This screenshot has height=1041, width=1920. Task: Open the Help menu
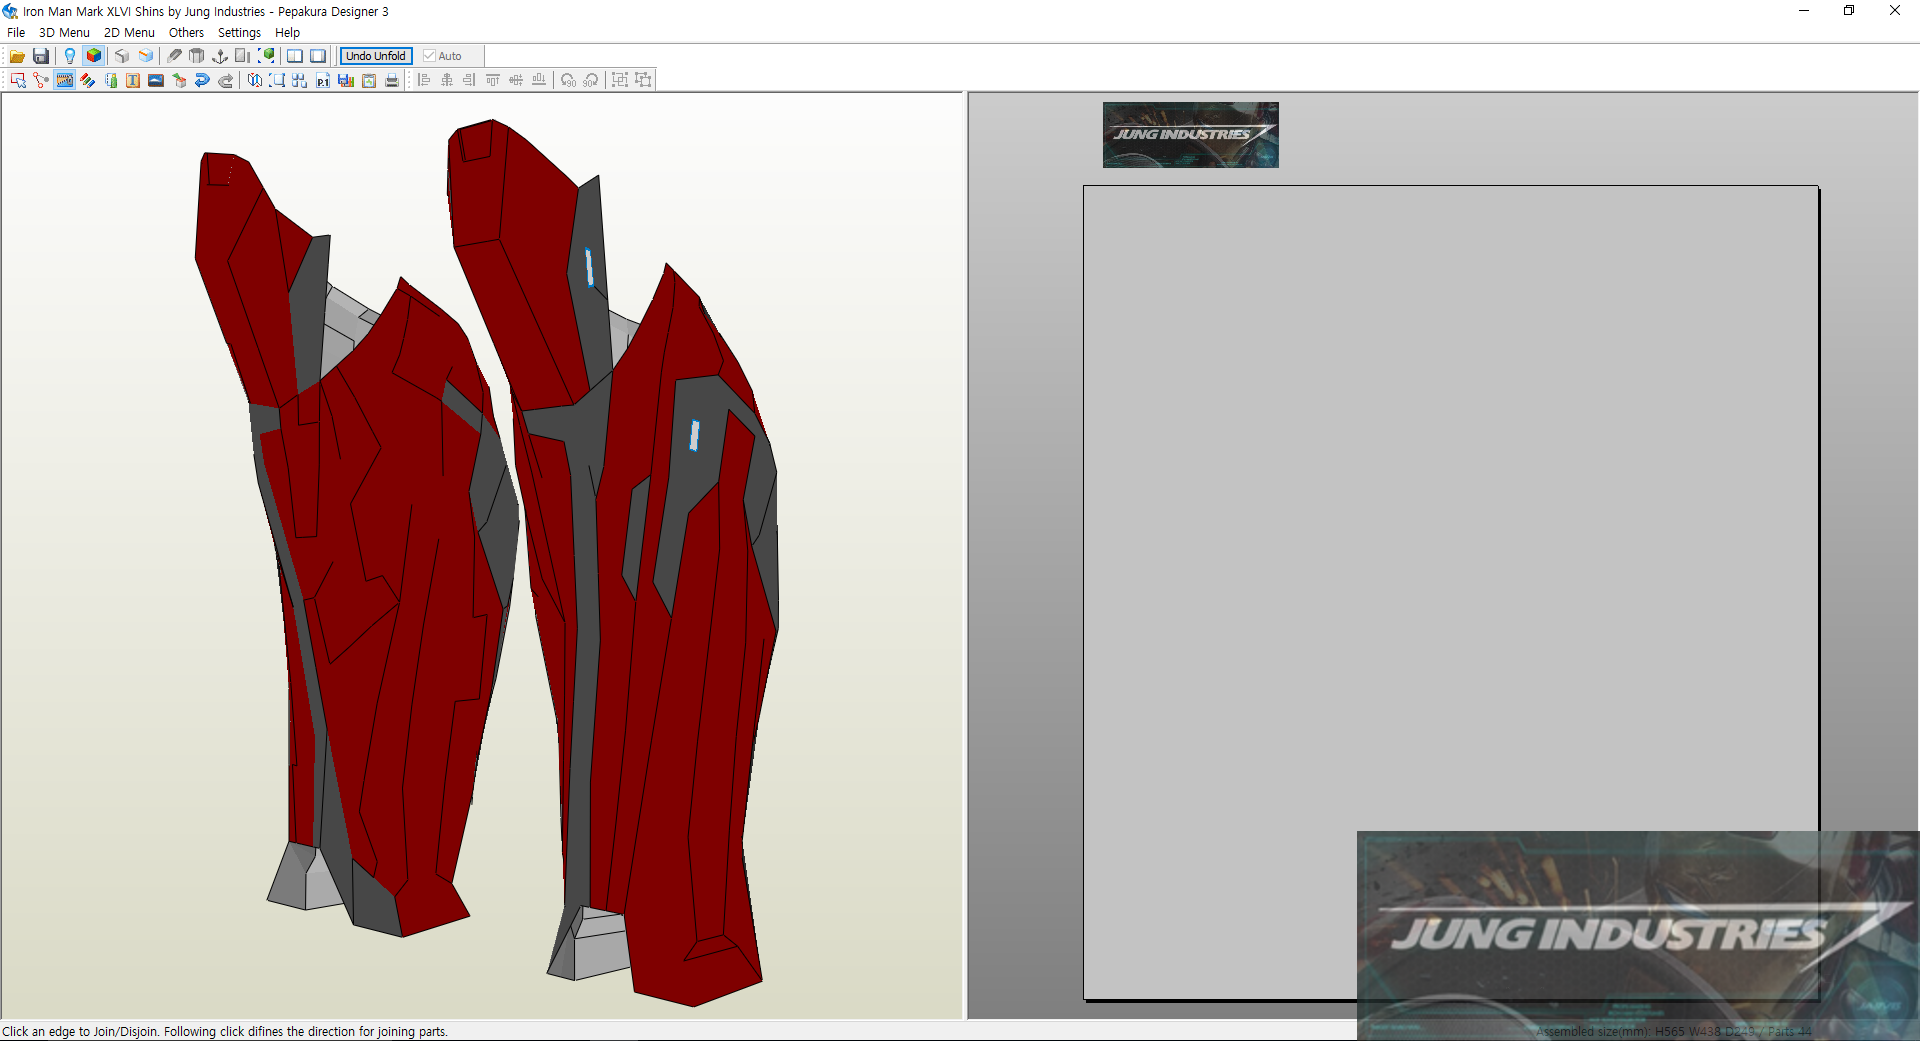[x=287, y=33]
